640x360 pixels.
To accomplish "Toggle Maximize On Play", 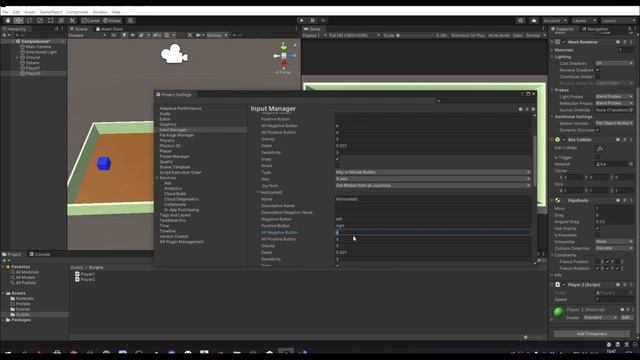I will (468, 36).
